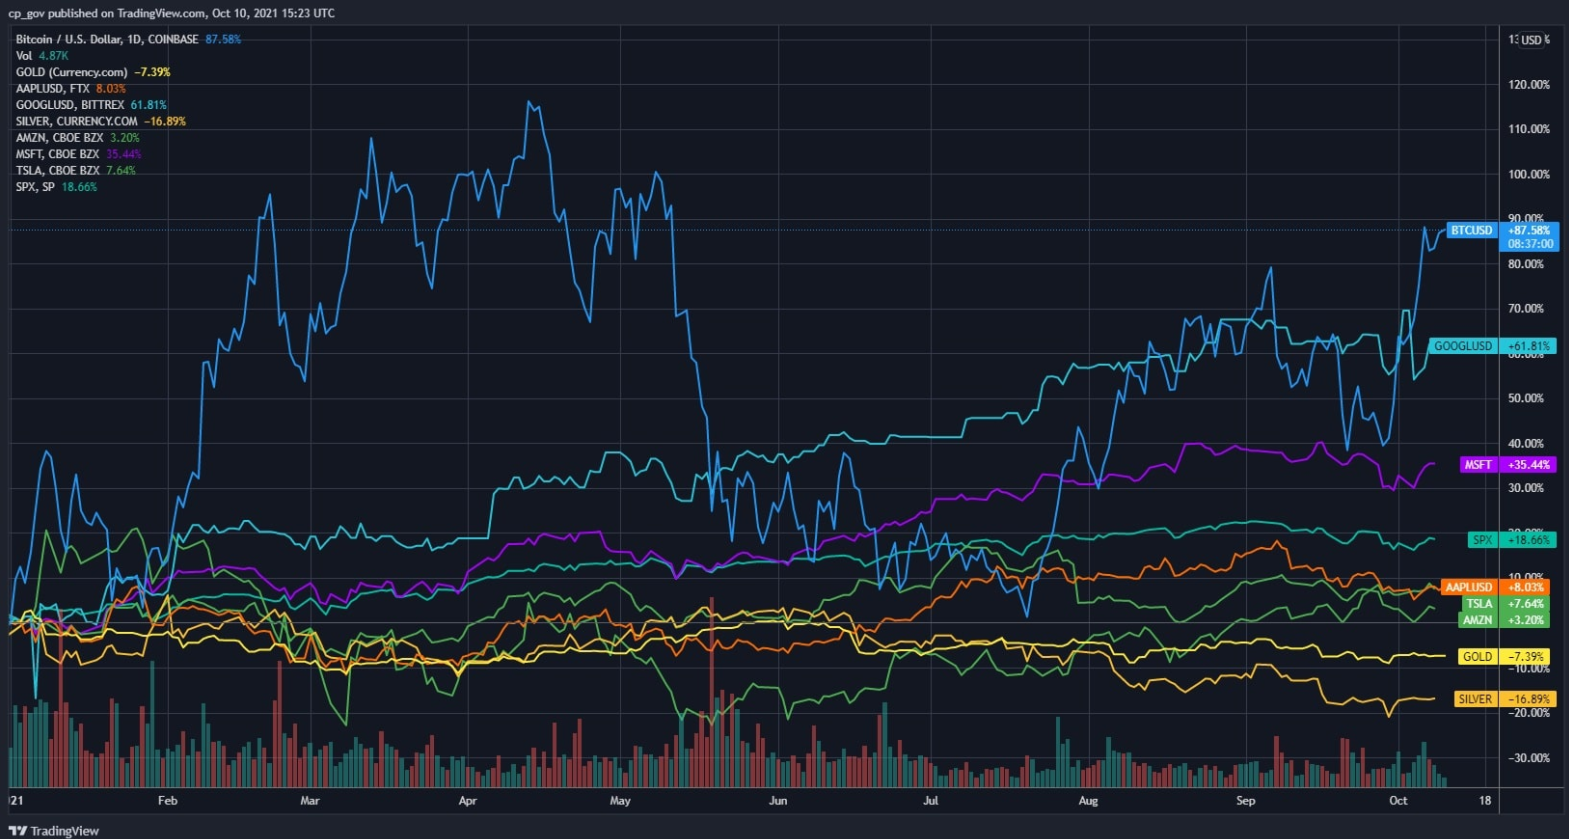Viewport: 1569px width, 839px height.
Task: Click the Vol indicator legend entry
Action: point(24,56)
